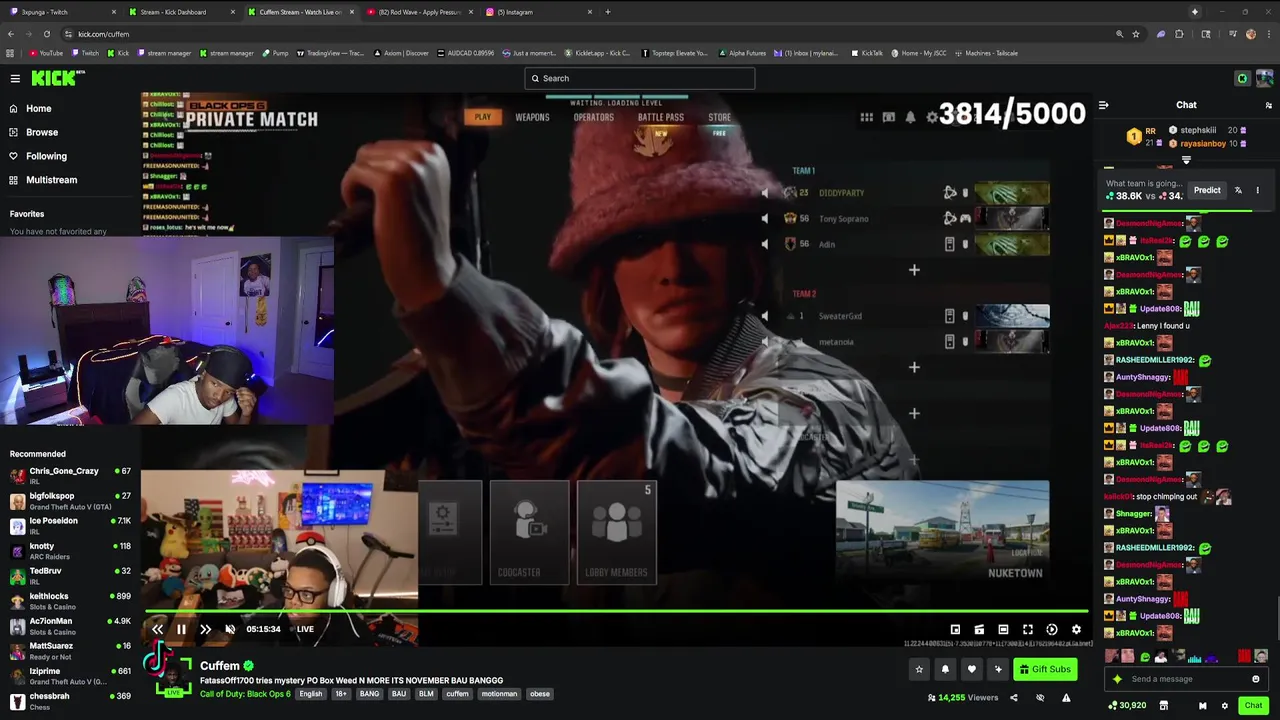Rewind the stream playback
Image resolution: width=1280 pixels, height=720 pixels.
[157, 629]
